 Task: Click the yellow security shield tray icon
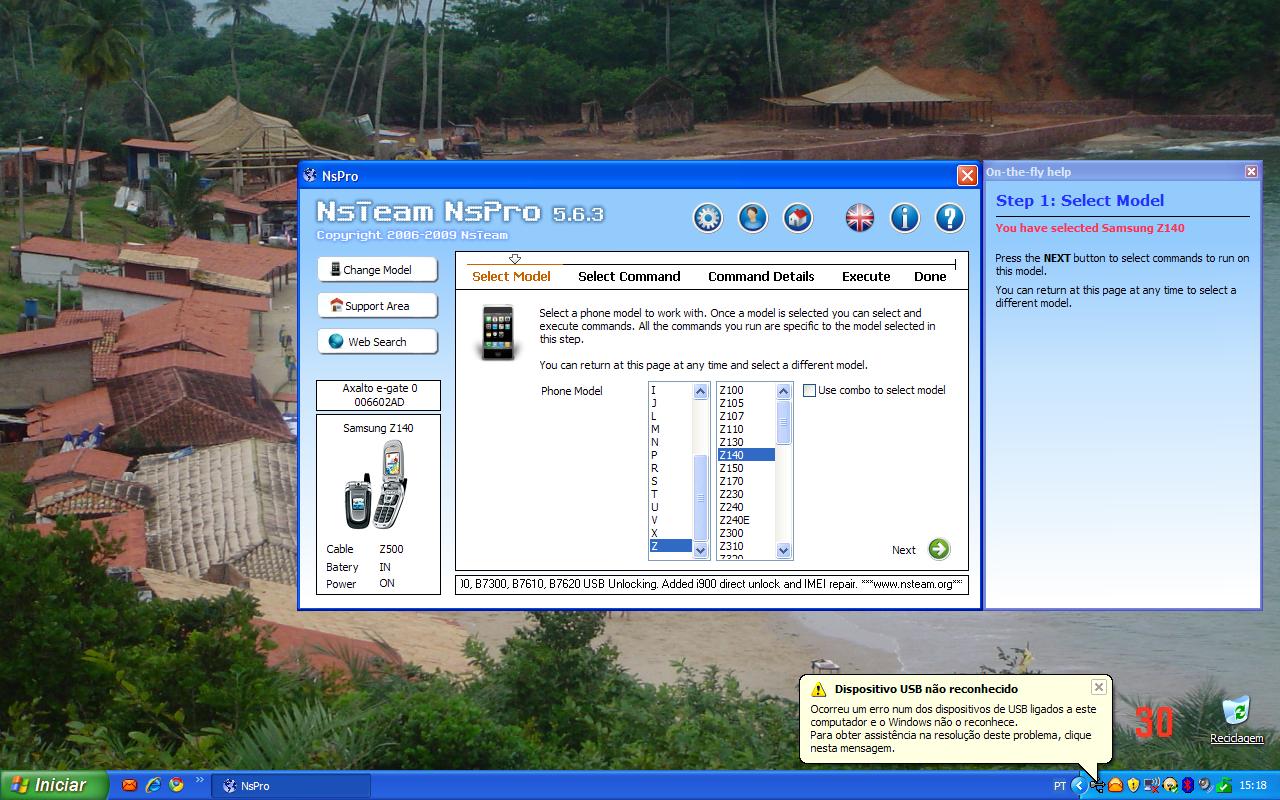point(1133,786)
